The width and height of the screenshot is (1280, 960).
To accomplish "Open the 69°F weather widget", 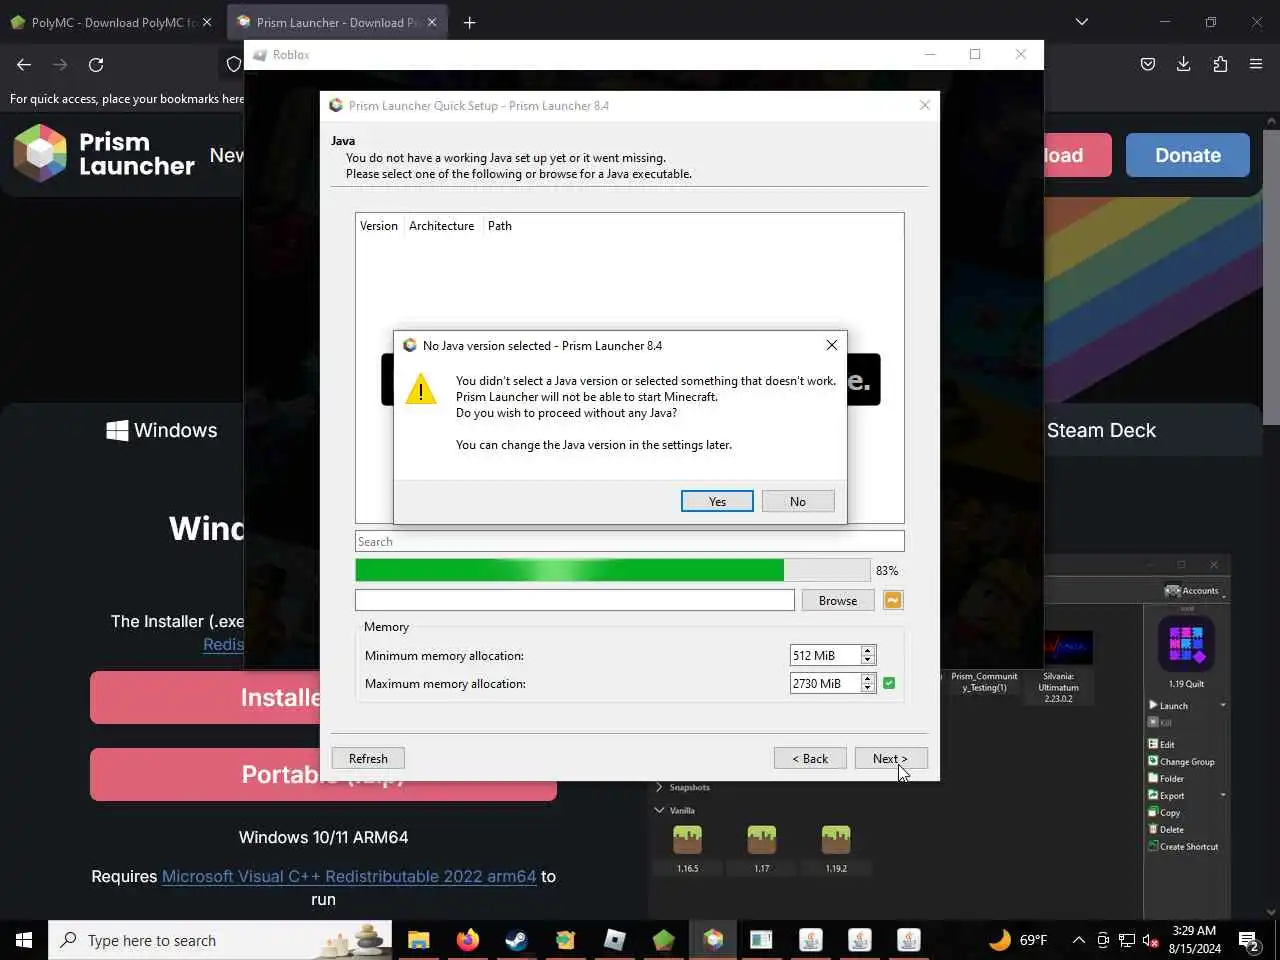I will point(1018,940).
